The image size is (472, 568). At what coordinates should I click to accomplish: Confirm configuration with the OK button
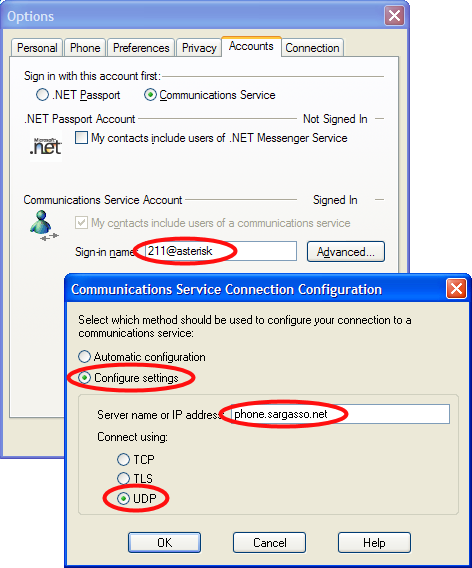[x=164, y=542]
